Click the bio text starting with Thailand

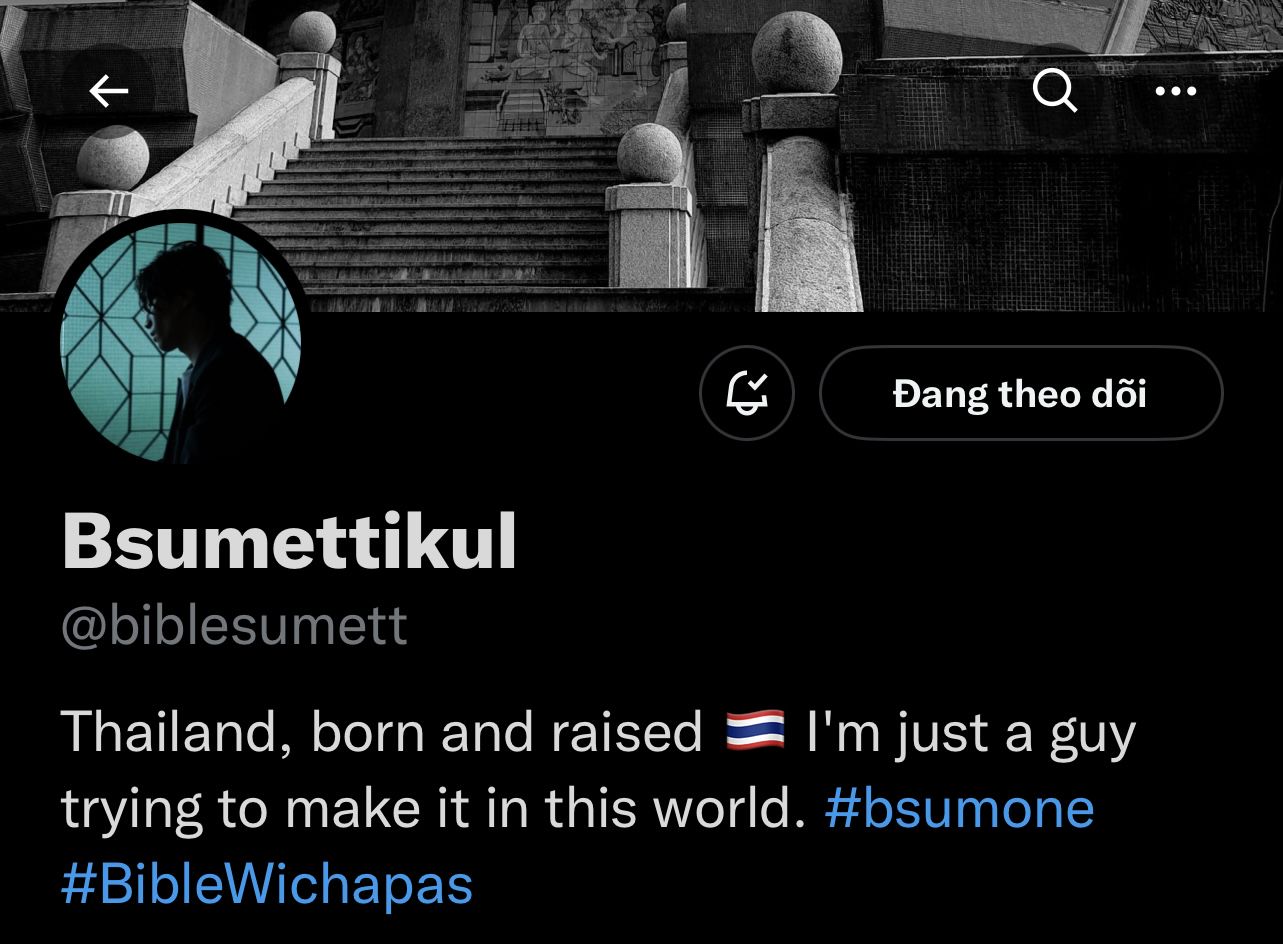598,808
